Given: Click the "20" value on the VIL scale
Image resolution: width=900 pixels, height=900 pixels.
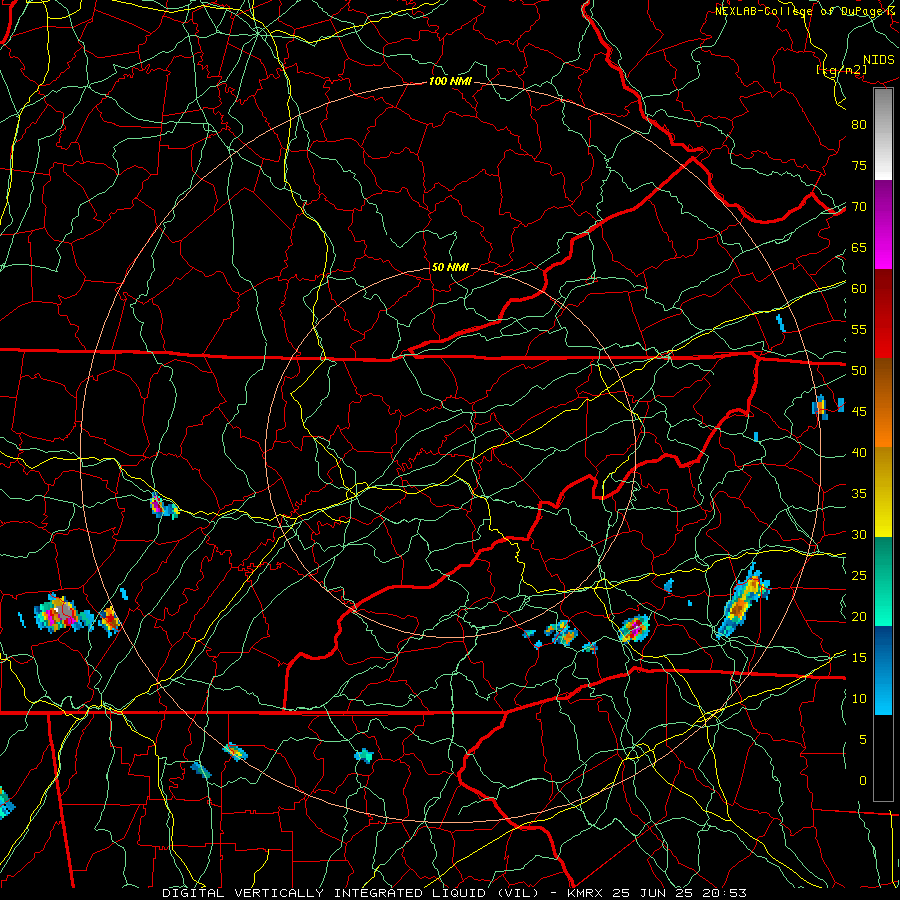Looking at the screenshot, I should point(859,617).
